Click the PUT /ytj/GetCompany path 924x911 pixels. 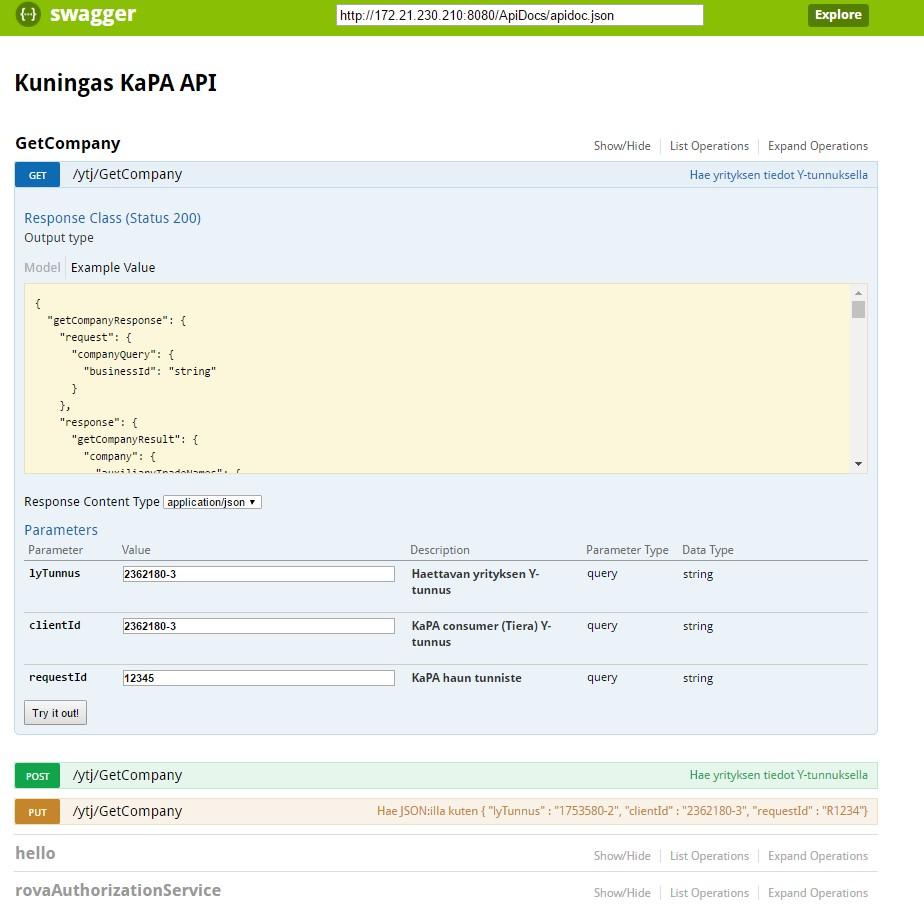click(127, 811)
